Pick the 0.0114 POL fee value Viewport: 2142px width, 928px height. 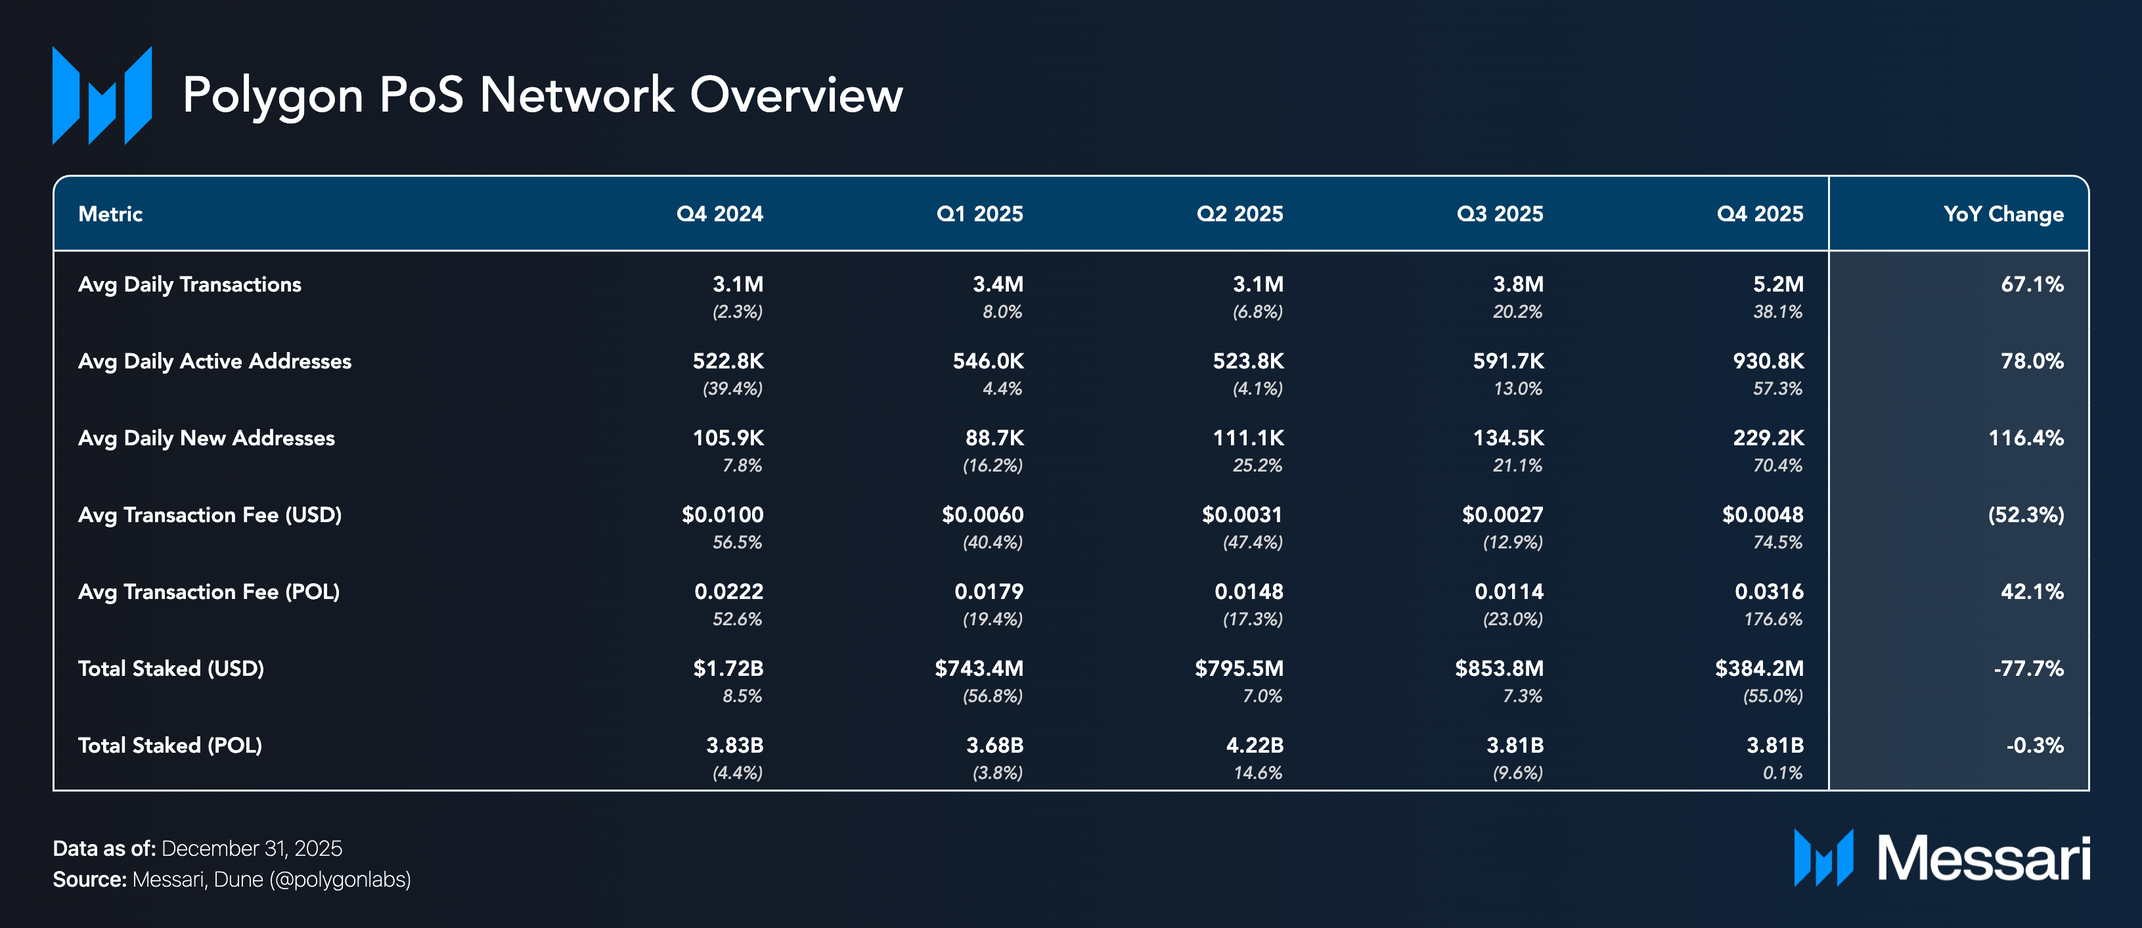coord(1509,592)
